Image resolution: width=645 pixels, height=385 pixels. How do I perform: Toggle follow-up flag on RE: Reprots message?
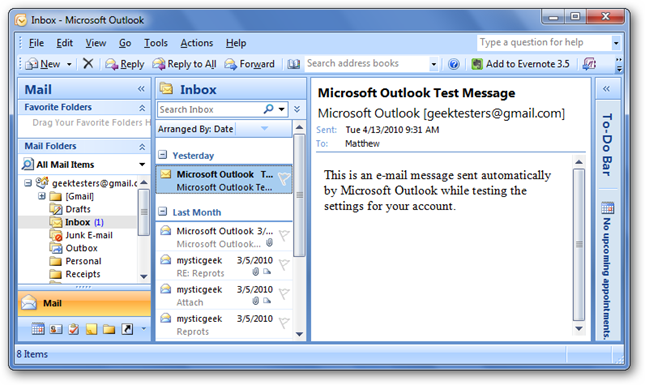point(284,264)
